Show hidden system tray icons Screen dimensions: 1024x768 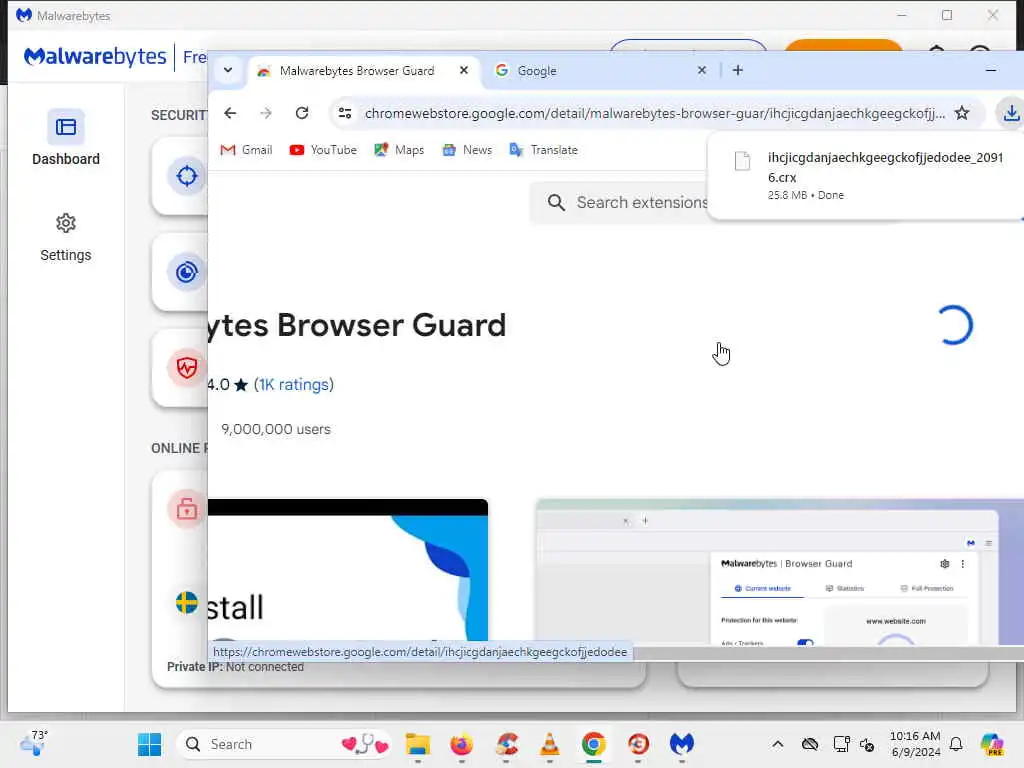pyautogui.click(x=777, y=744)
